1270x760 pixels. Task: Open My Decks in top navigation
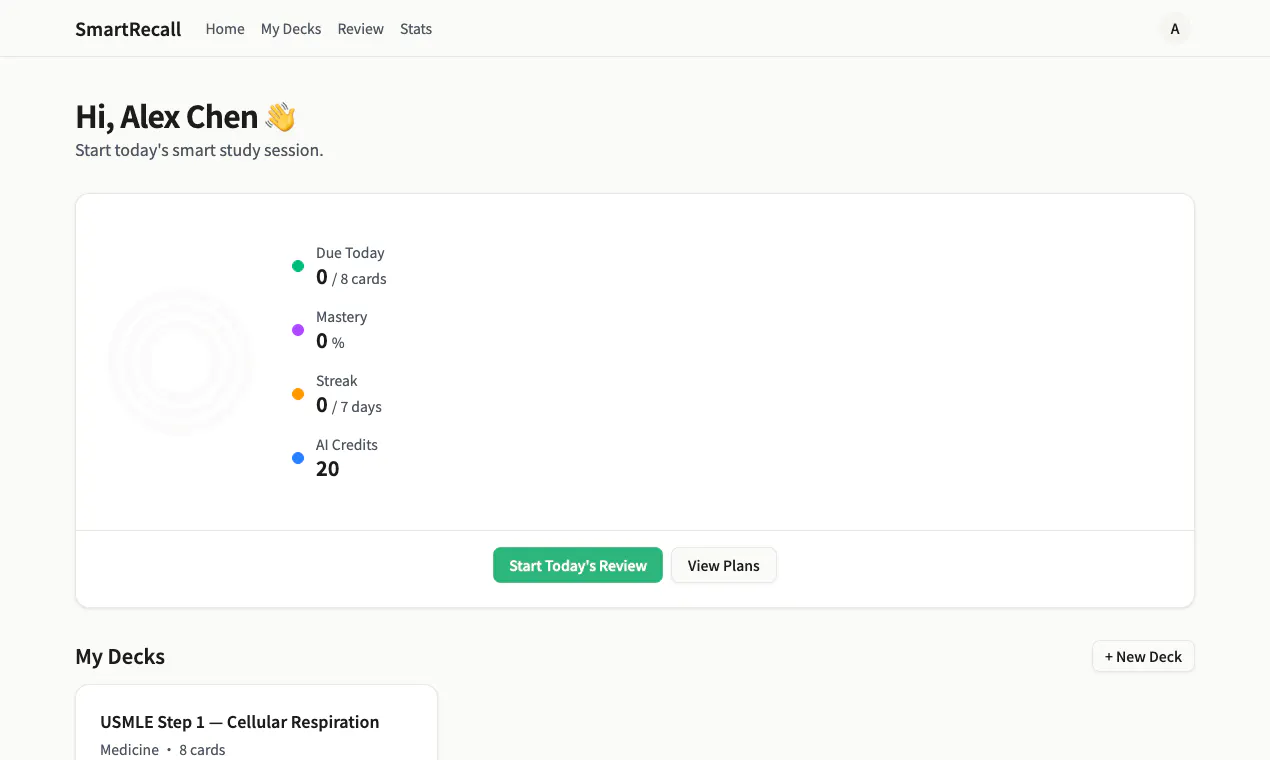pyautogui.click(x=291, y=29)
